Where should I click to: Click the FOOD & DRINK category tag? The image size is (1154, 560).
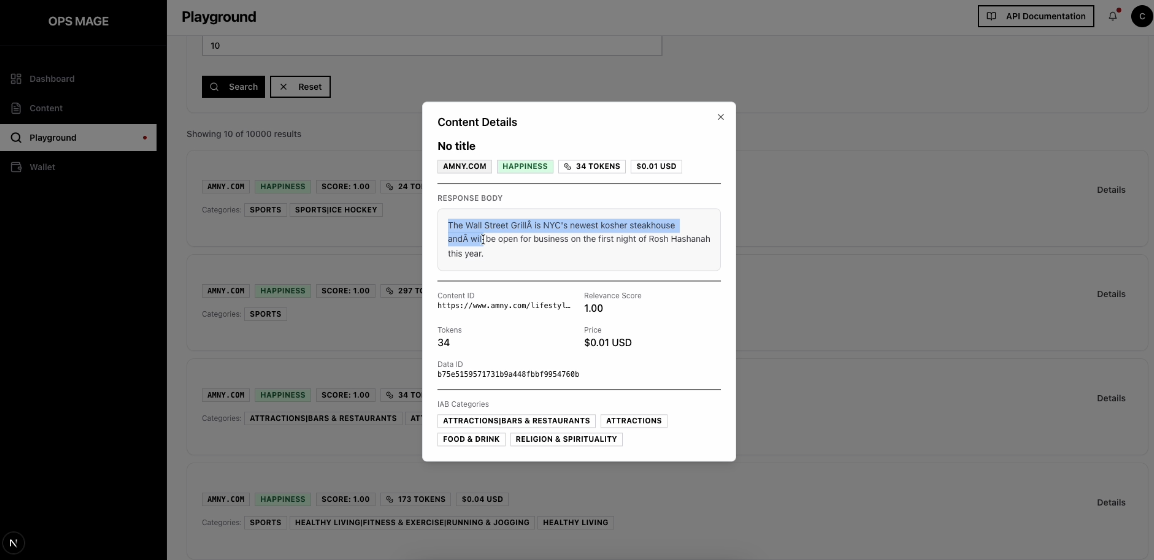[471, 439]
